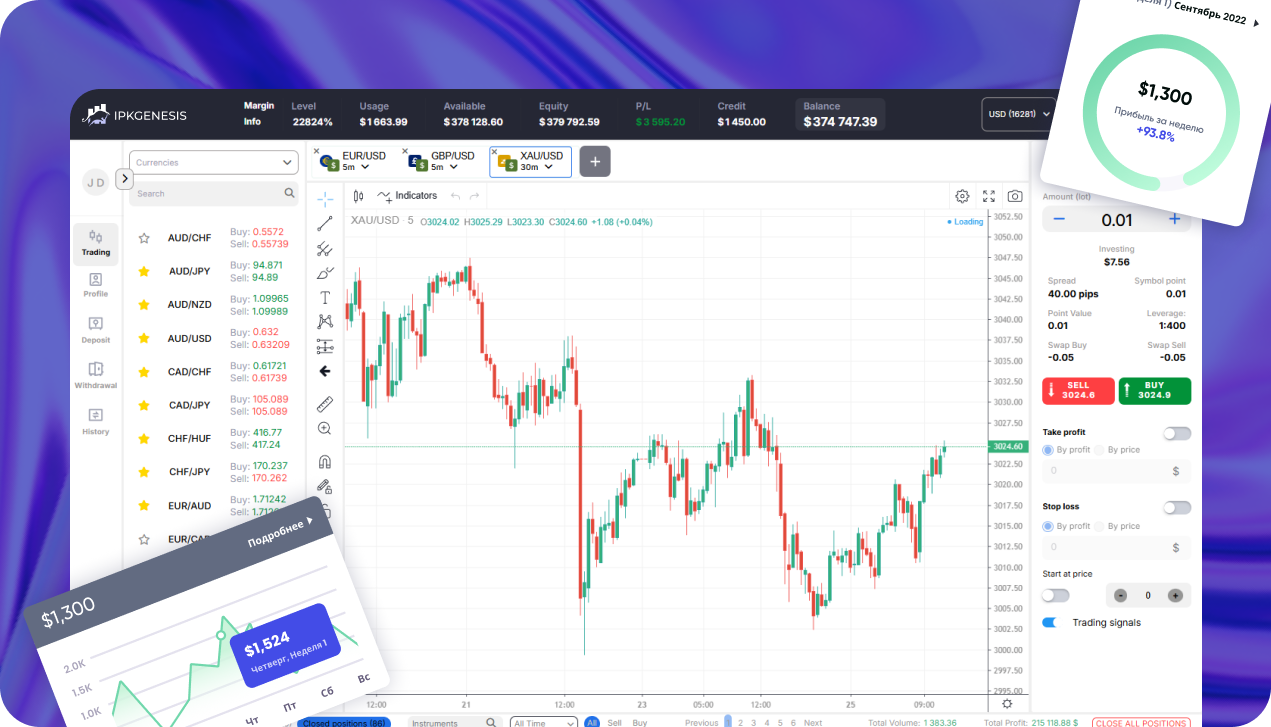The width and height of the screenshot is (1271, 727).
Task: Unfavorite CAD/JPY using its star
Action: click(x=144, y=405)
